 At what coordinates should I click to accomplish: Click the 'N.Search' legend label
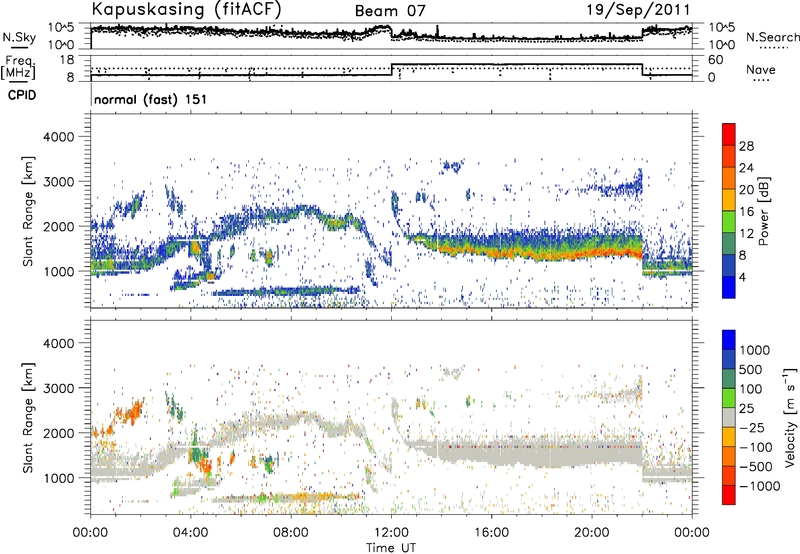point(773,37)
